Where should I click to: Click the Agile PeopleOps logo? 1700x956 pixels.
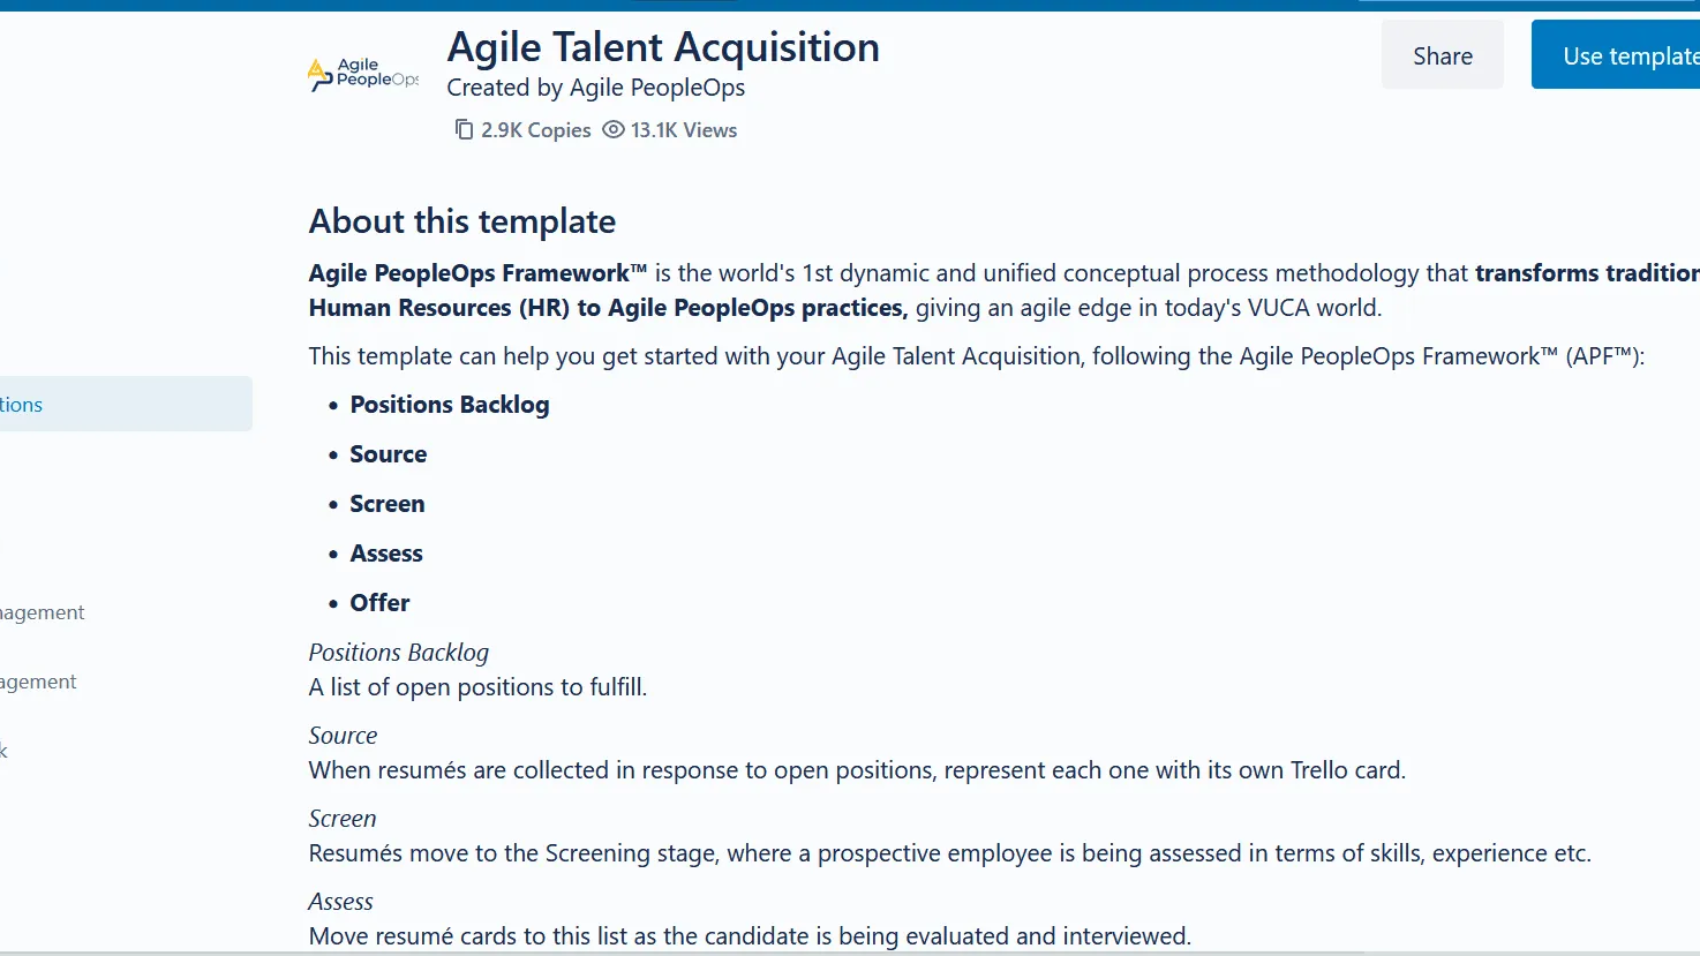362,73
